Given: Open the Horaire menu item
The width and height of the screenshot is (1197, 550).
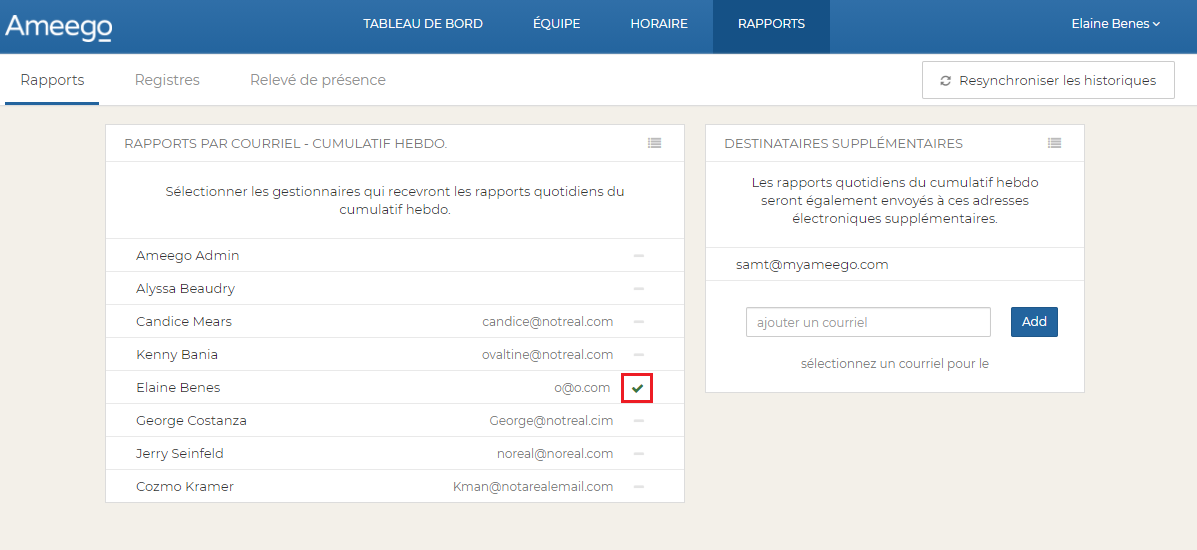Looking at the screenshot, I should click(x=659, y=24).
